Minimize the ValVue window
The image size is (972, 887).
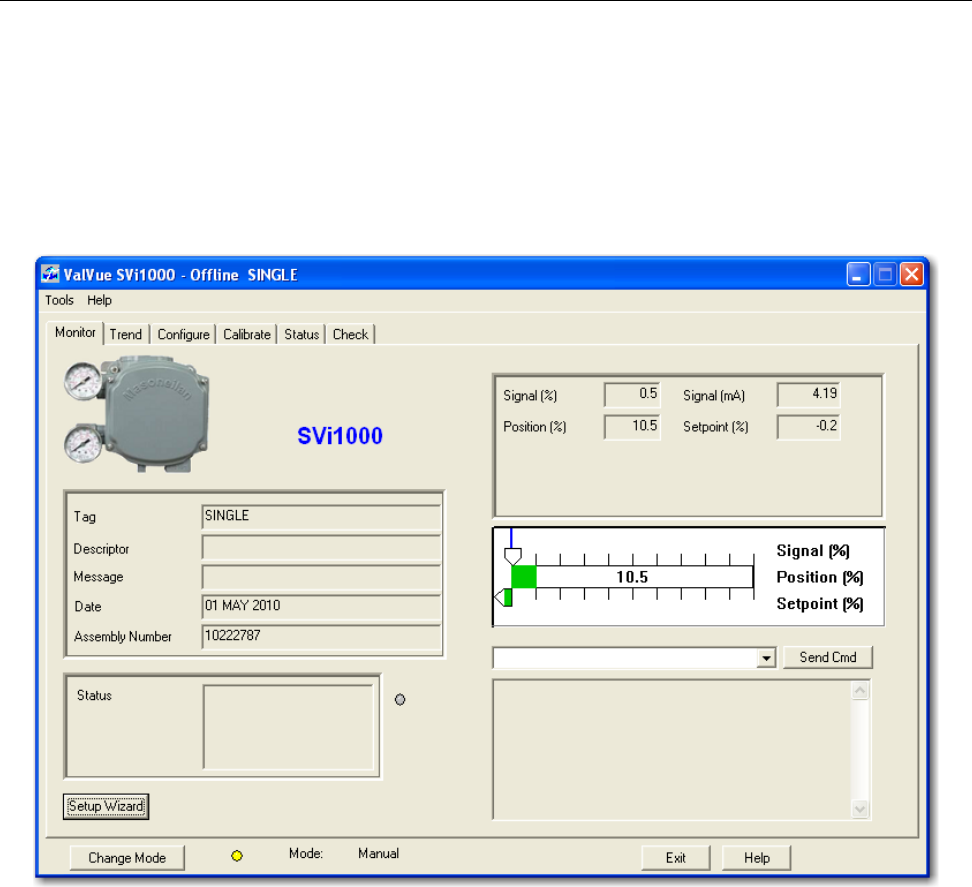pos(858,274)
